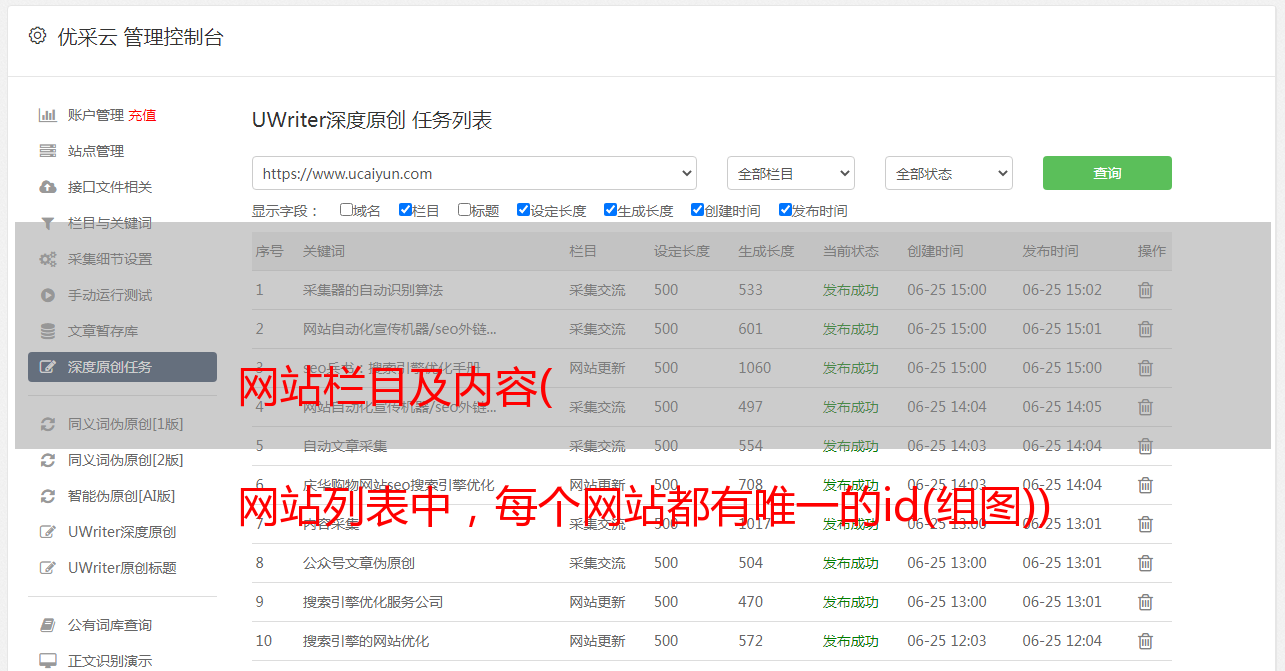Click the cloud upload icon for 接口文件相关
The height and width of the screenshot is (671, 1285).
click(x=47, y=187)
